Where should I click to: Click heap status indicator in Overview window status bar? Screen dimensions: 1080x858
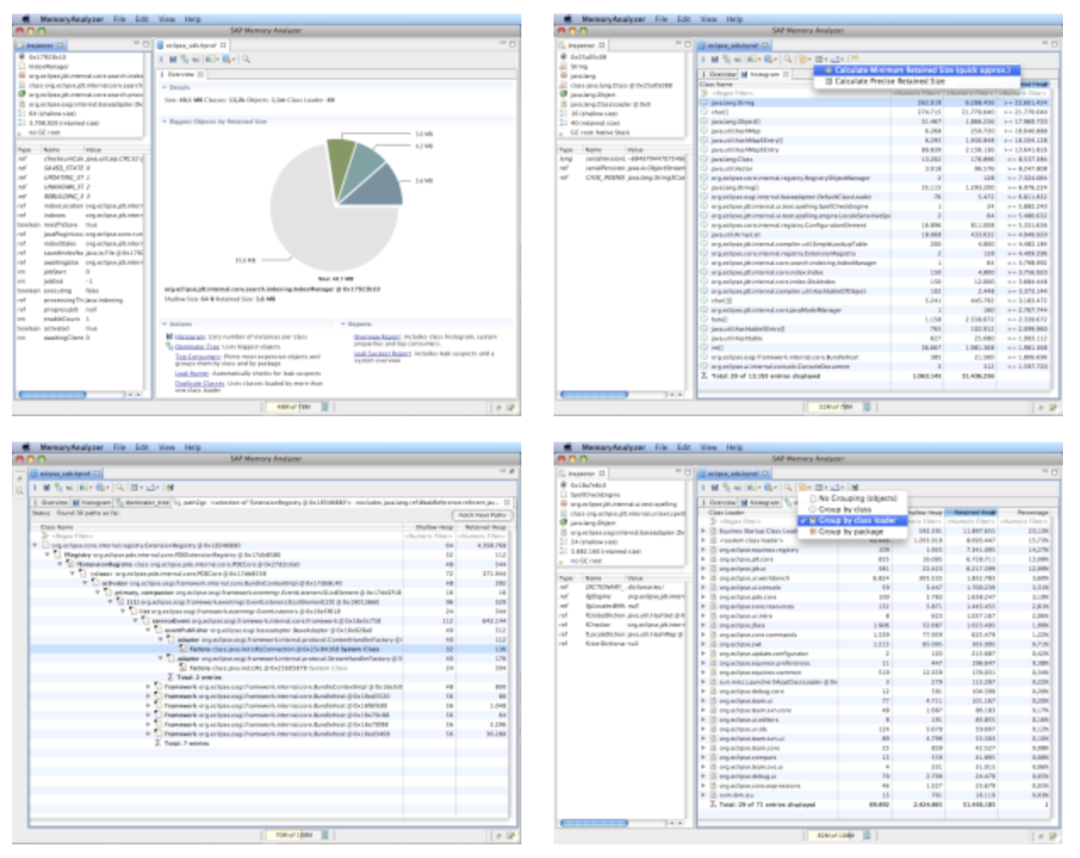(292, 407)
